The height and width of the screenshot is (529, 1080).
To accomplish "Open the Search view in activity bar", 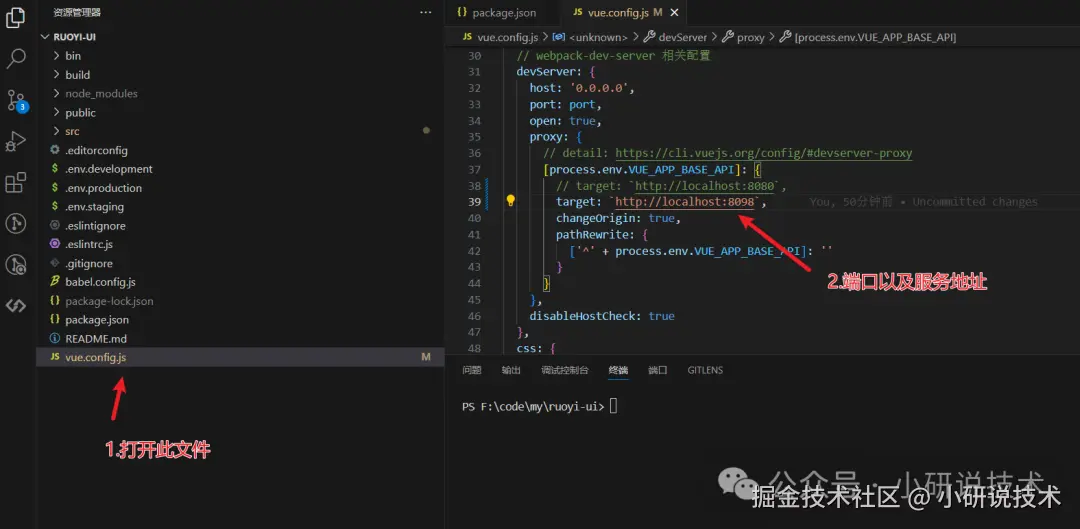I will tap(16, 59).
